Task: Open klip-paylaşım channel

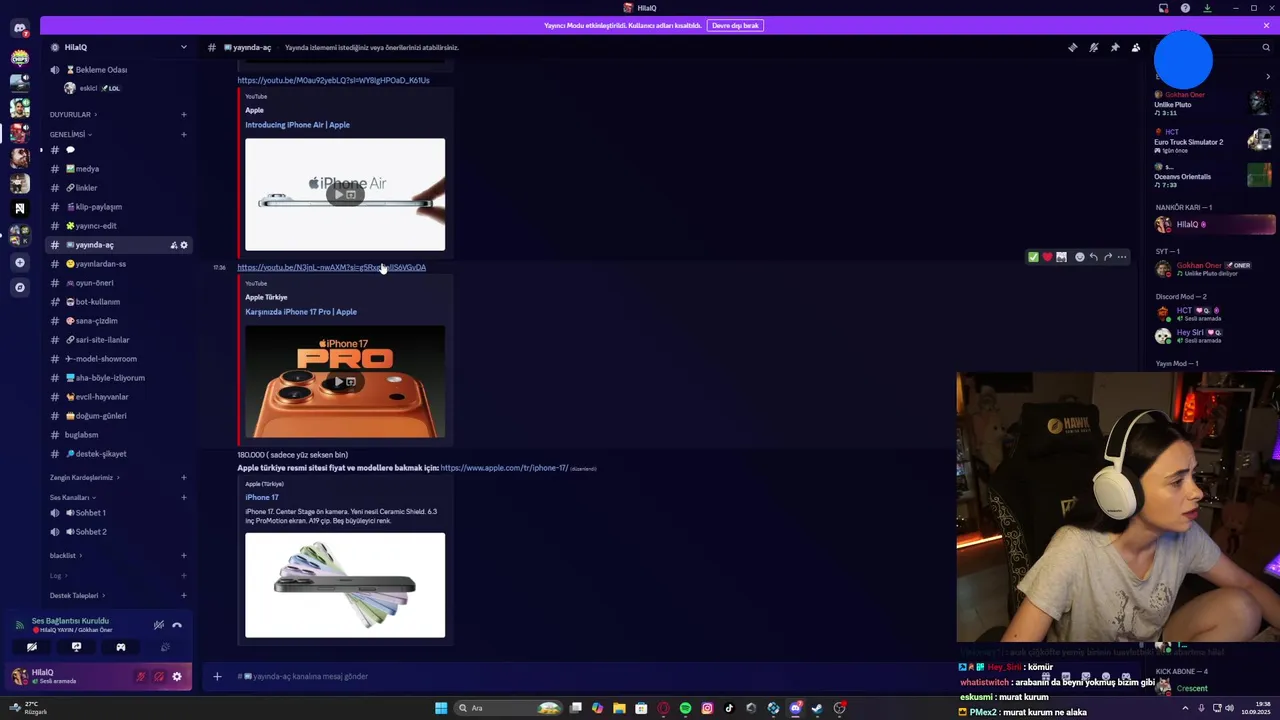Action: point(119,207)
